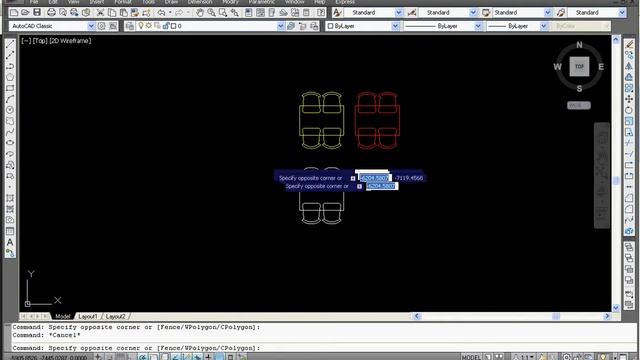Click the Workspace Settings gear icon

pos(102,26)
